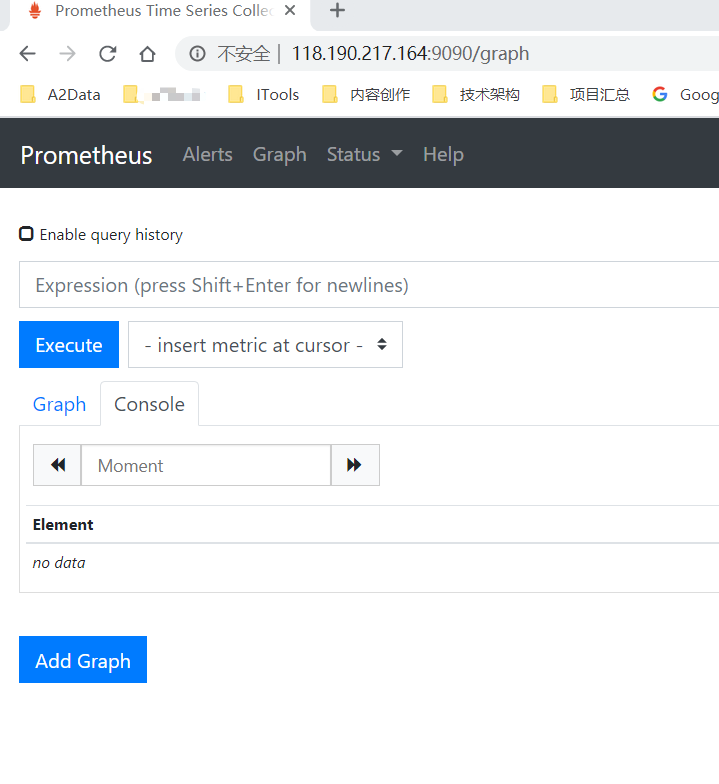Open a new browser tab

pyautogui.click(x=337, y=11)
